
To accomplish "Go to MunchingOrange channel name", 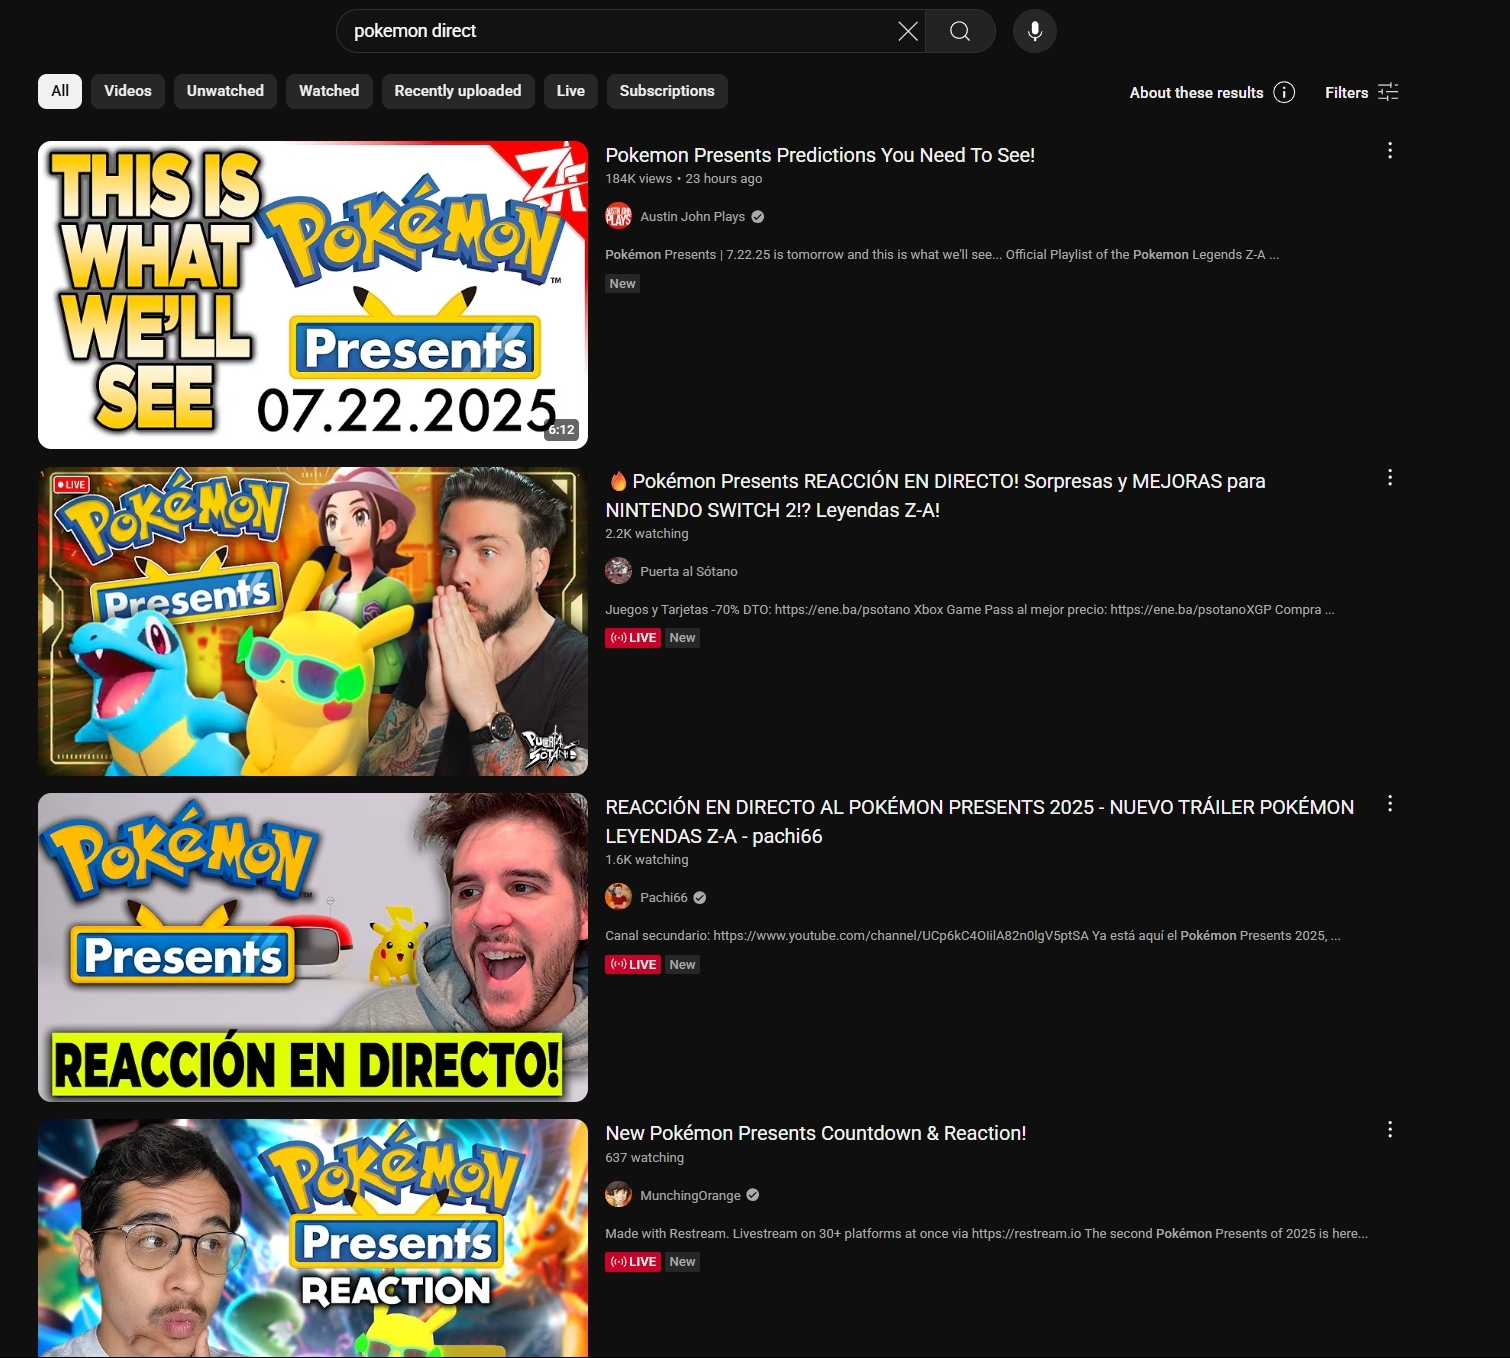I will [x=690, y=1196].
